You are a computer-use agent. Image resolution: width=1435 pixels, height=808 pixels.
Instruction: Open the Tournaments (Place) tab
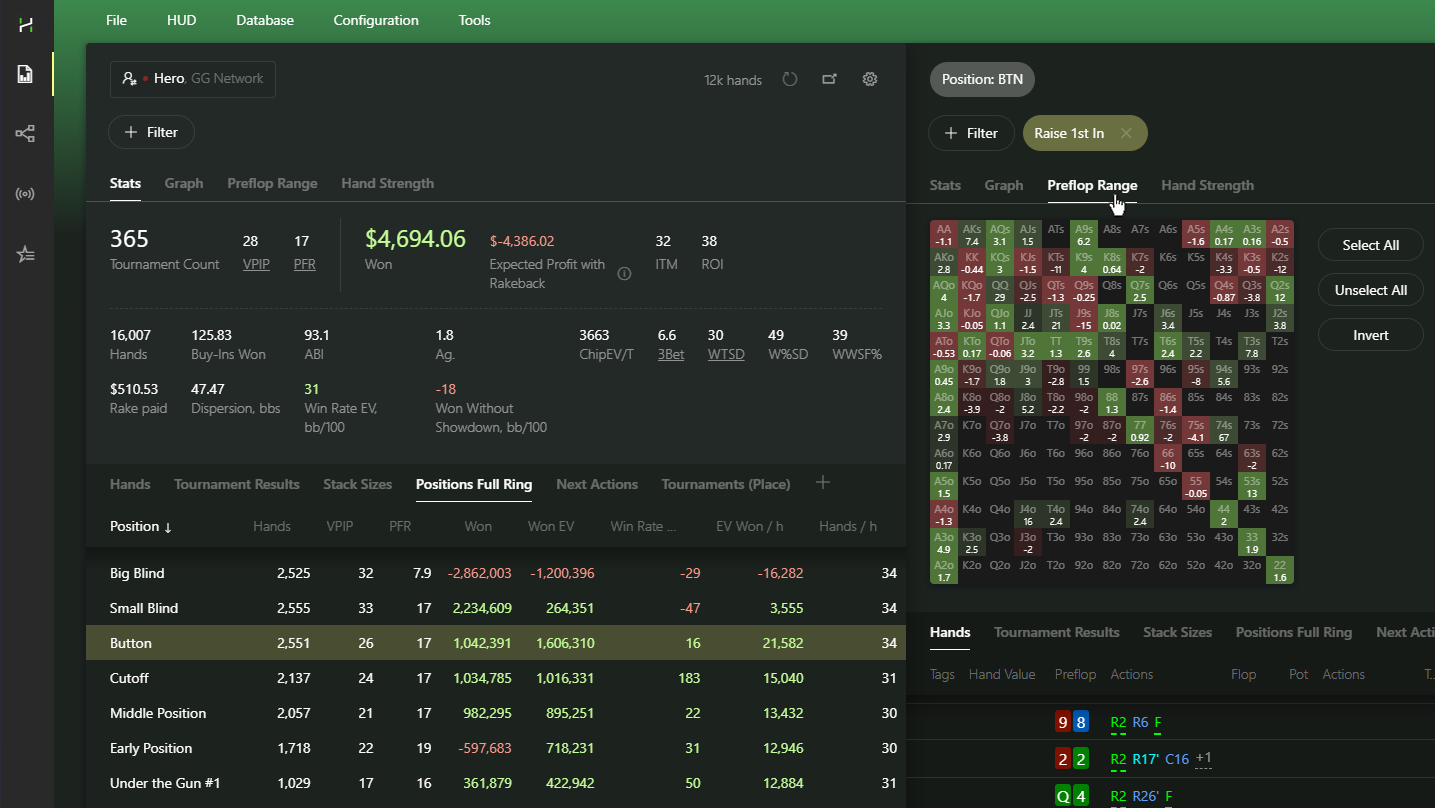[x=726, y=484]
